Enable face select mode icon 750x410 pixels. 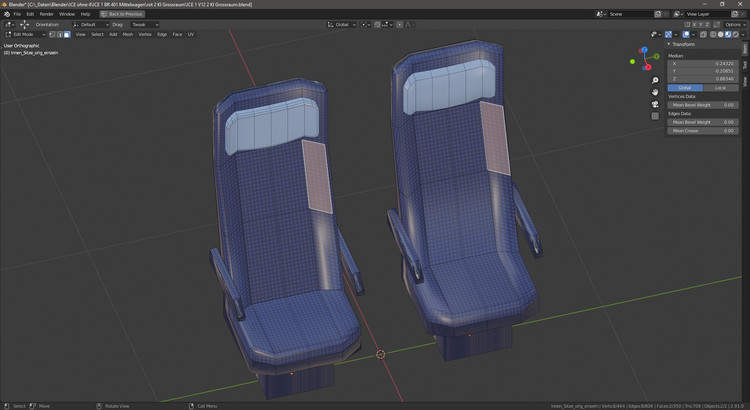pos(67,34)
